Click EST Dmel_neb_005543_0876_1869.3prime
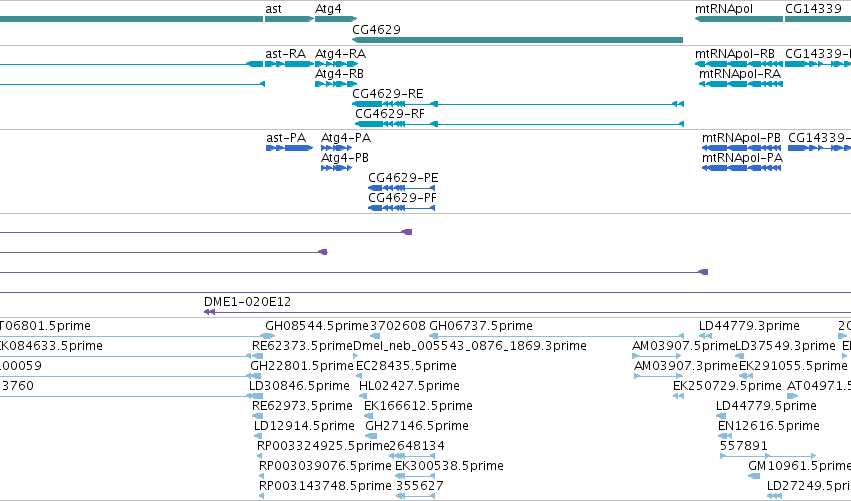The width and height of the screenshot is (851, 501). pyautogui.click(x=469, y=346)
